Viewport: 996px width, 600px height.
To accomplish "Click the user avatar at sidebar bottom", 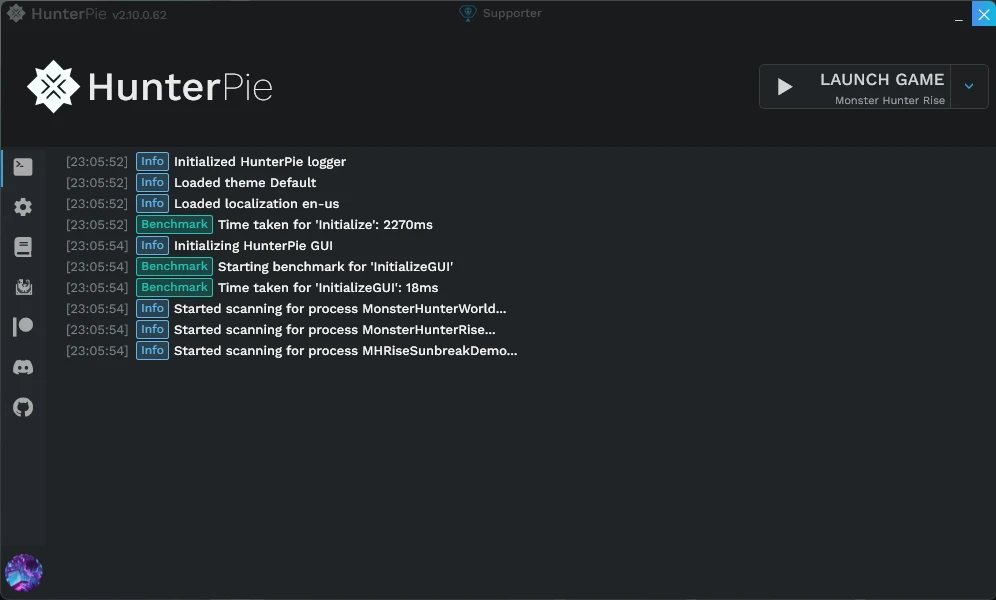I will [x=24, y=573].
